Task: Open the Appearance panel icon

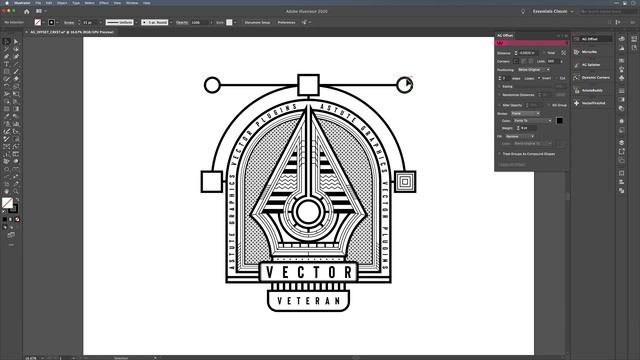Action: (621, 121)
